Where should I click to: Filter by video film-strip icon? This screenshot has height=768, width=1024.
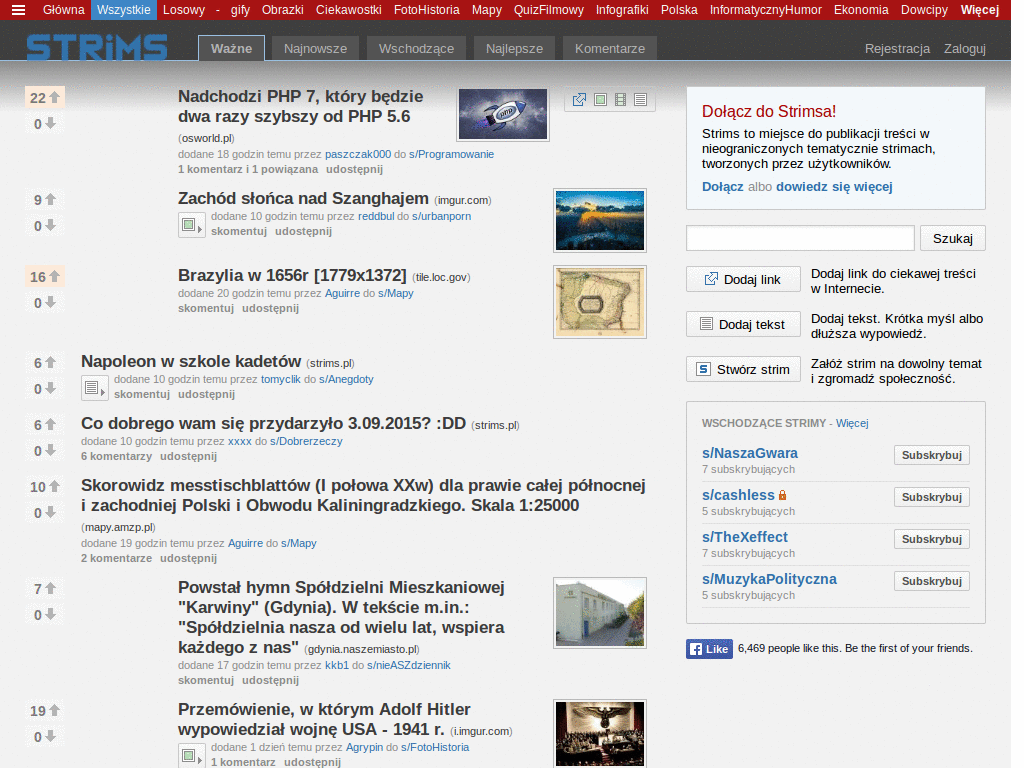[620, 99]
